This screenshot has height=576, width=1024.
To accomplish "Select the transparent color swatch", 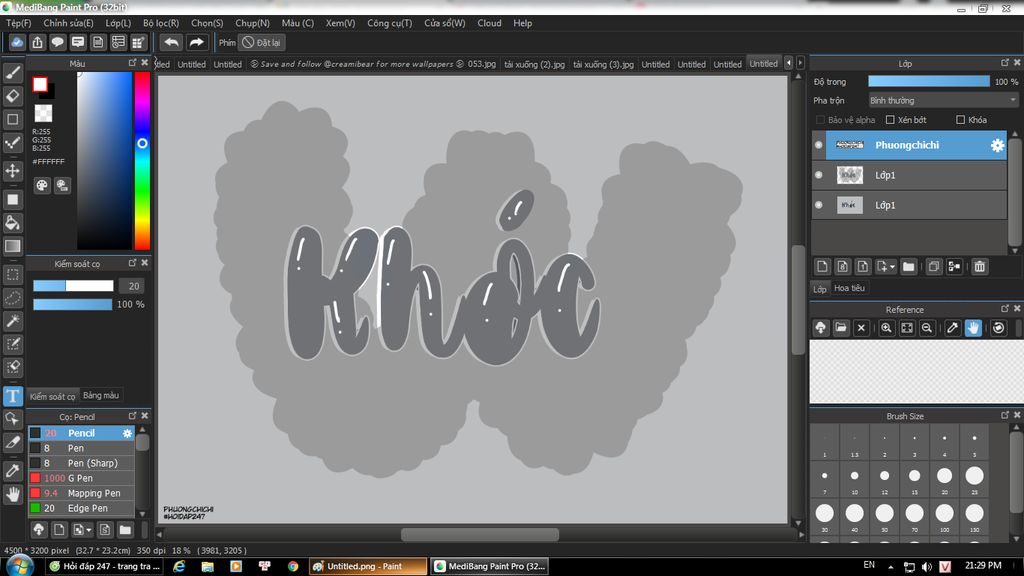I will tap(43, 113).
